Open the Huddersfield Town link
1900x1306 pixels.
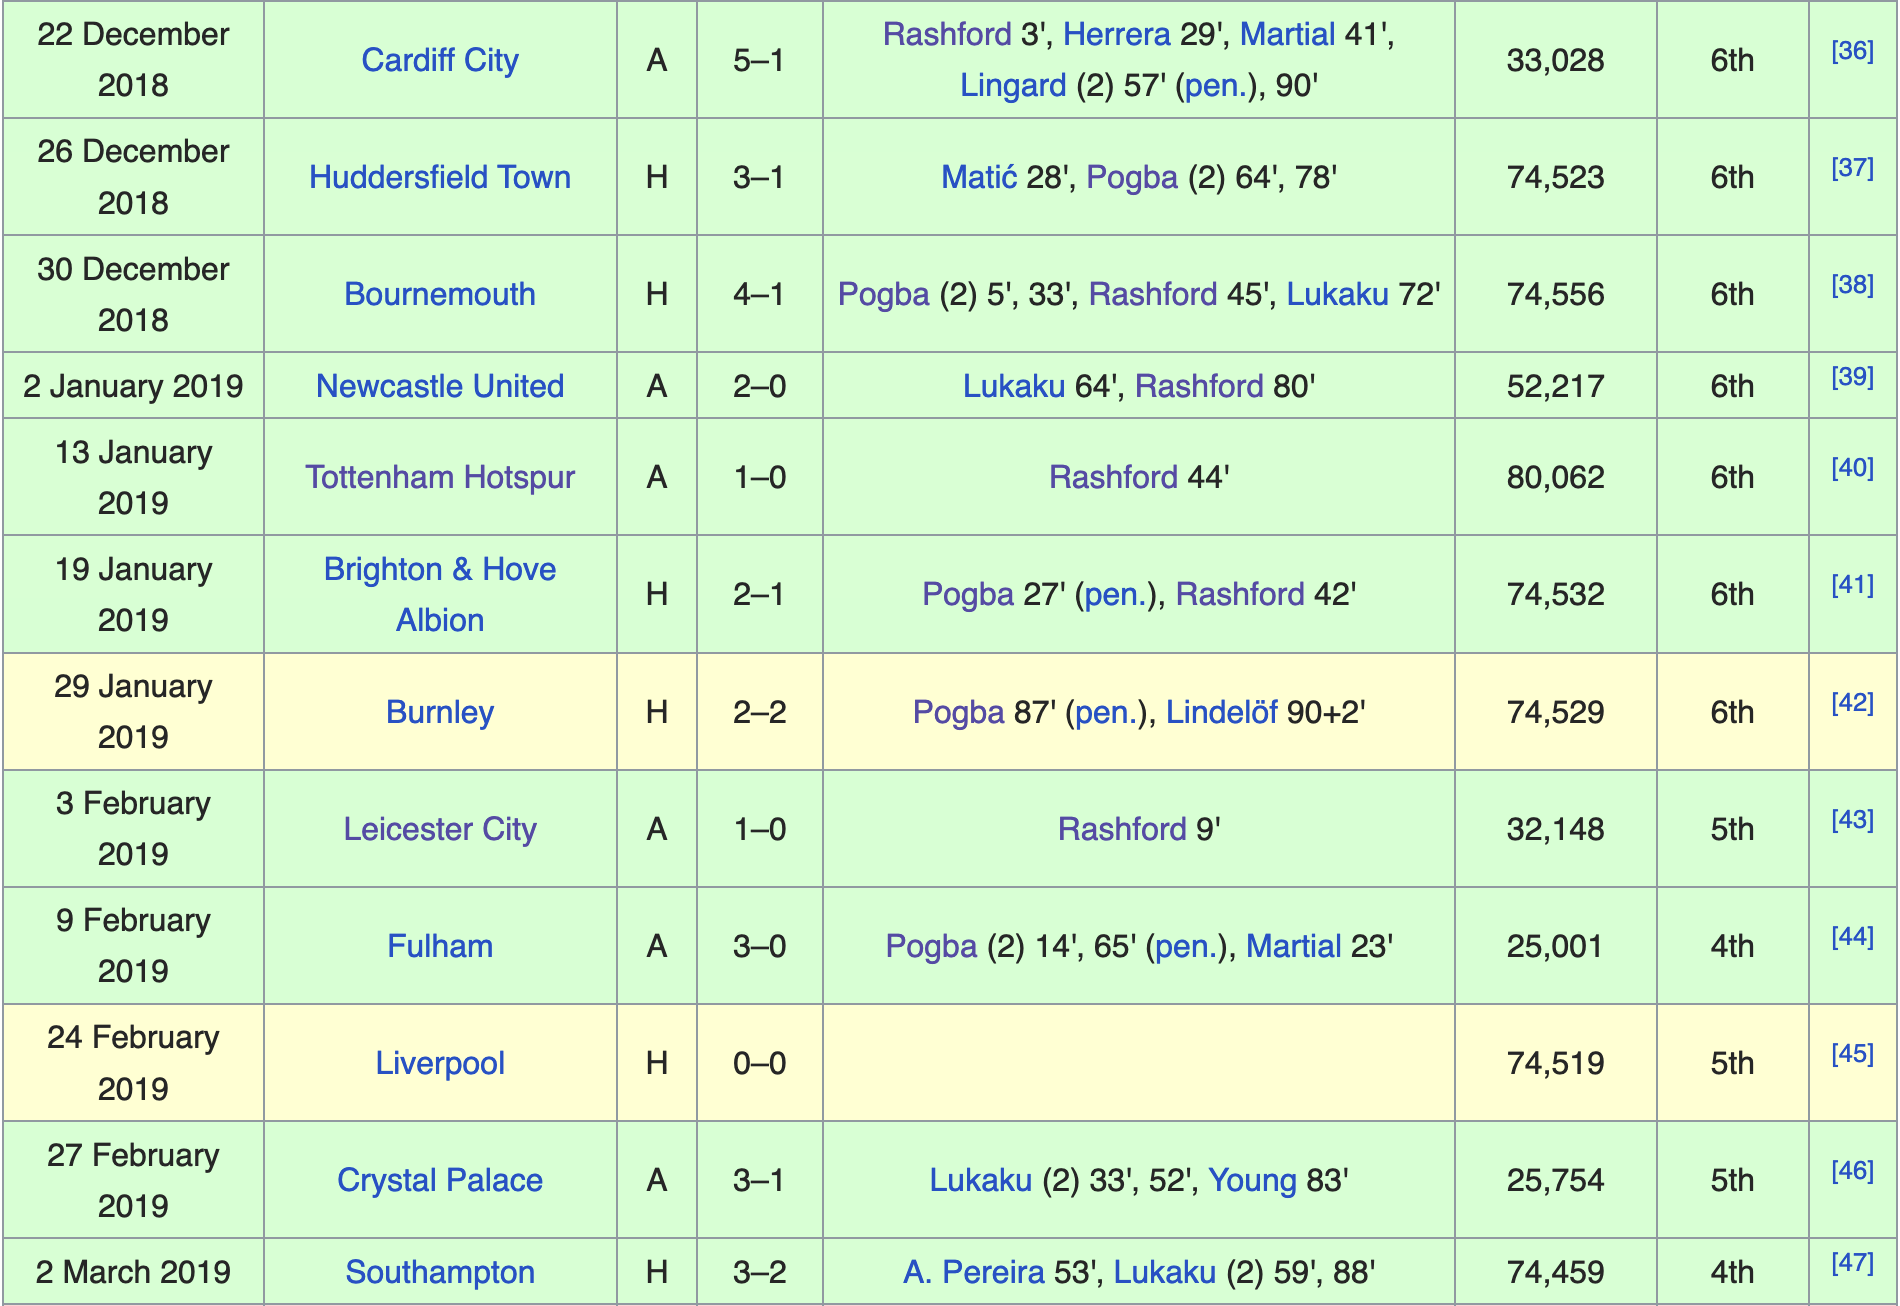[440, 177]
